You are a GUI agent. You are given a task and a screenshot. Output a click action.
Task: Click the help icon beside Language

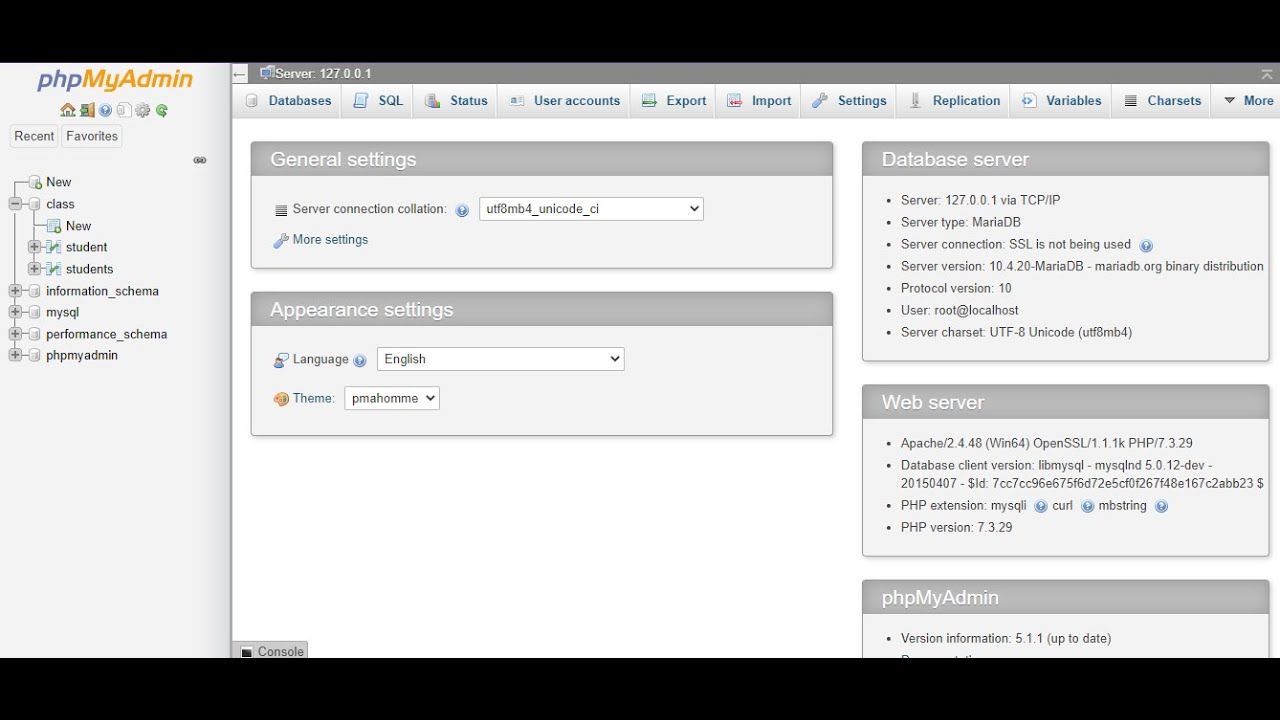(x=360, y=360)
